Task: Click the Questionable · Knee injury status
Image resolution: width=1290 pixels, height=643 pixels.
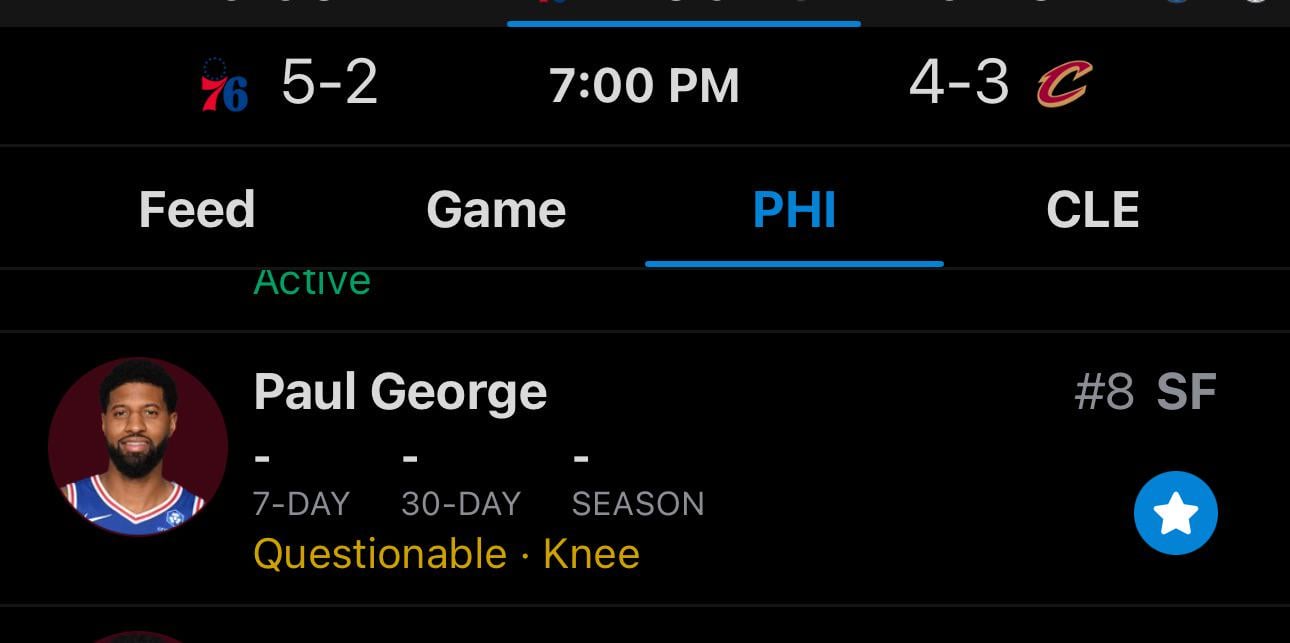Action: point(447,551)
